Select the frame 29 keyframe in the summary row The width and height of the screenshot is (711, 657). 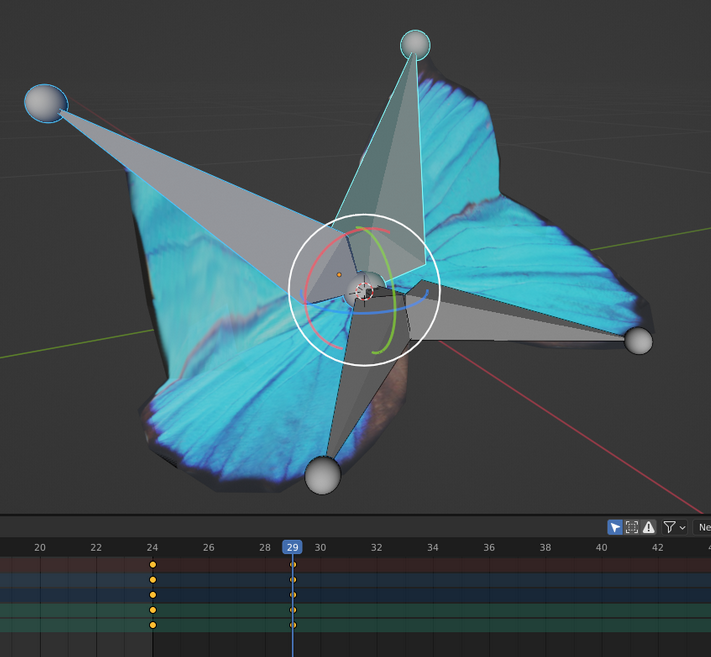[293, 565]
